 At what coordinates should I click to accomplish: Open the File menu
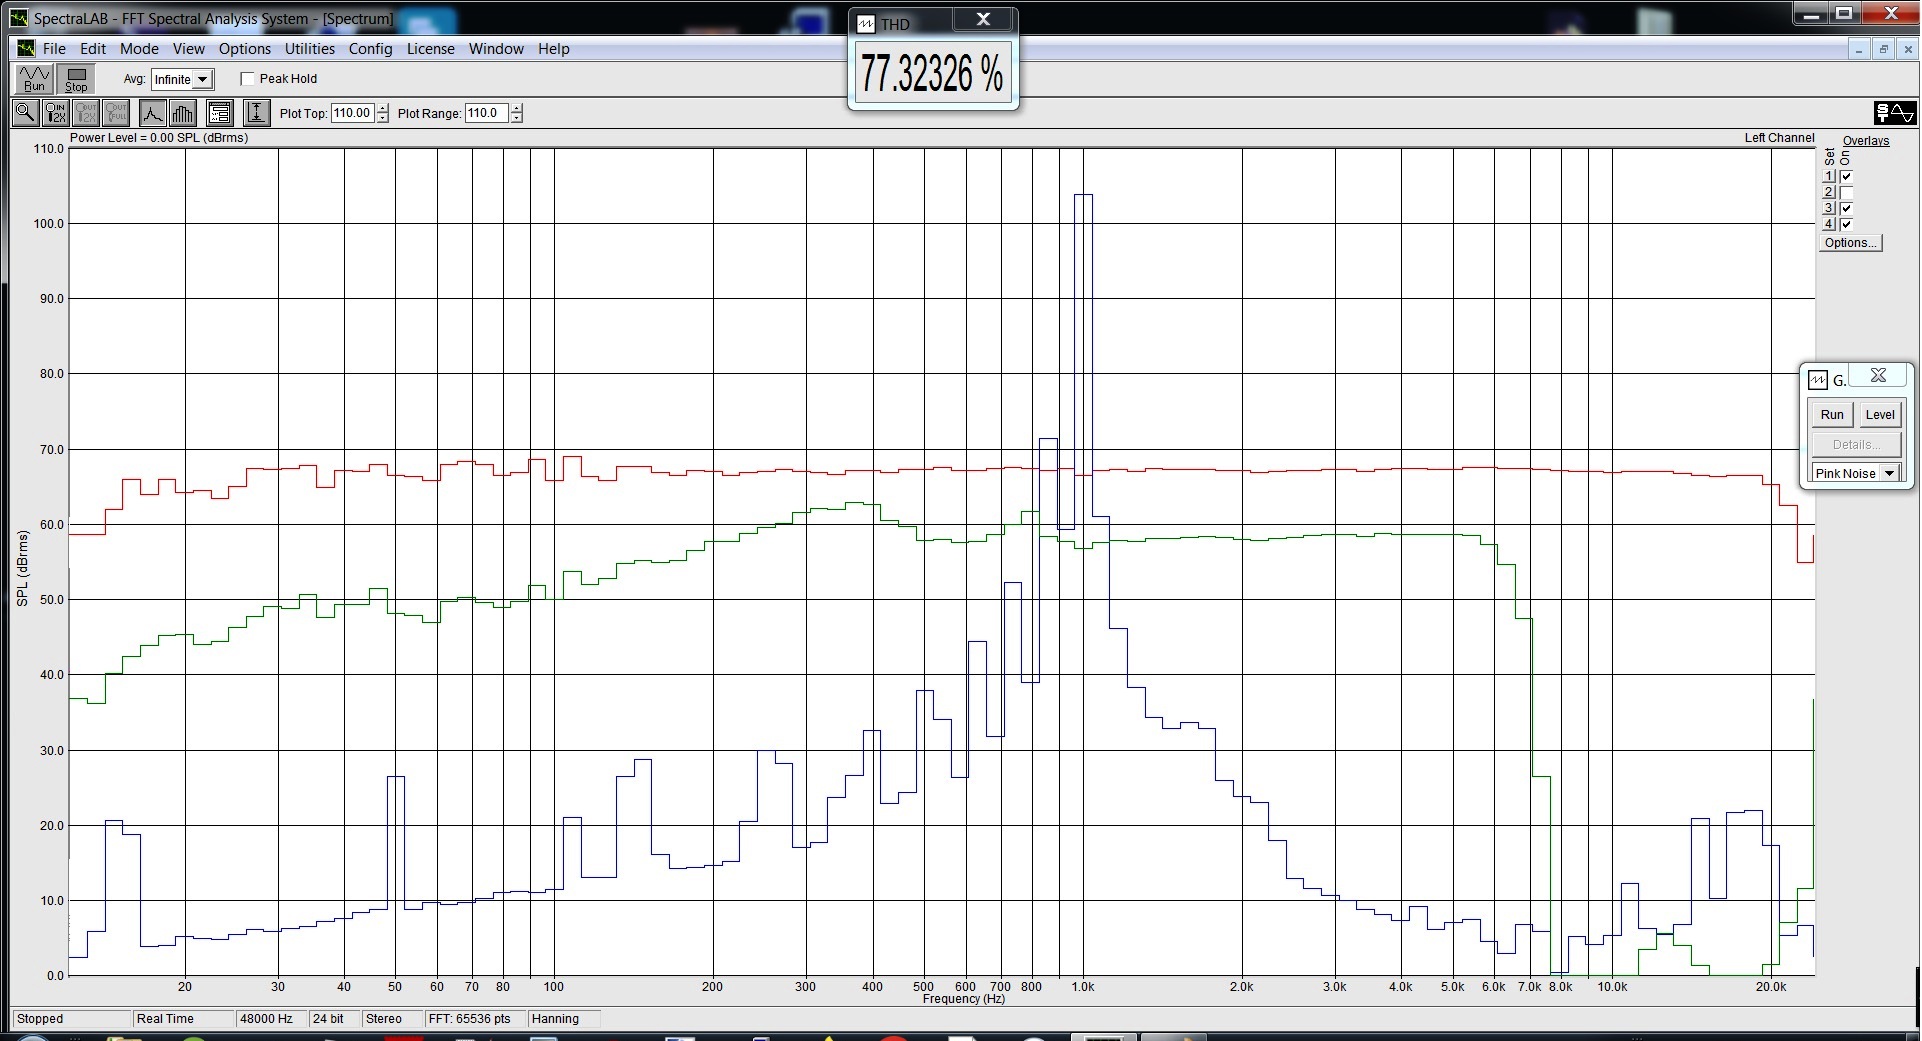click(54, 49)
